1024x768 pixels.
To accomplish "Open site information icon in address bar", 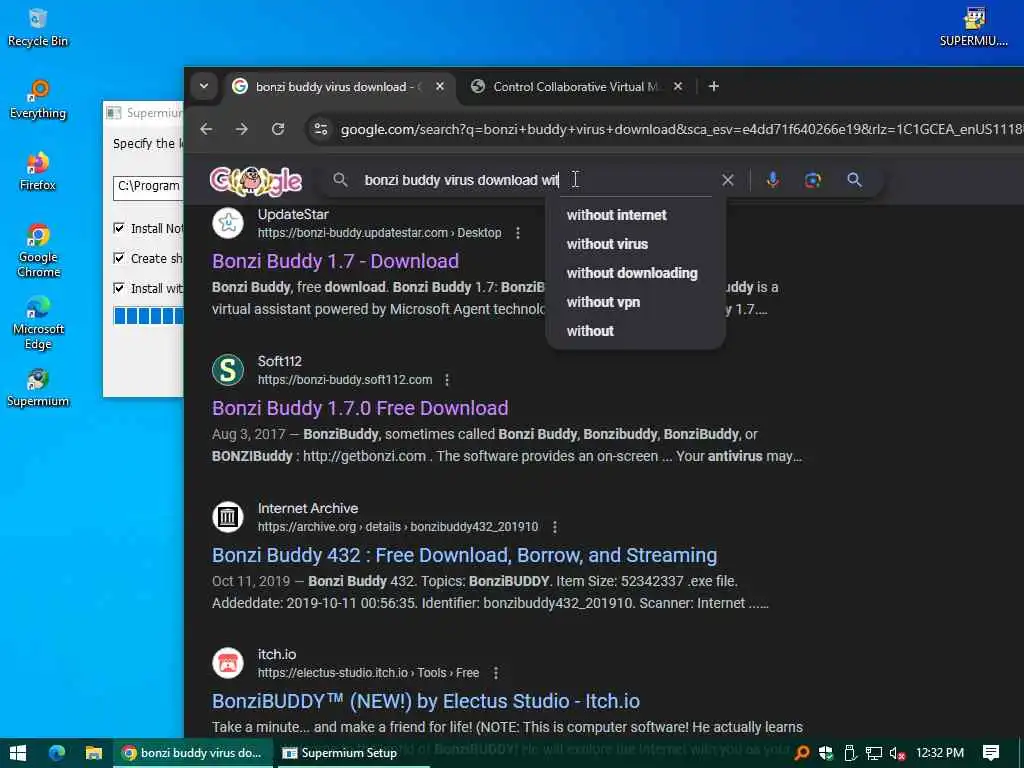I will tap(321, 129).
